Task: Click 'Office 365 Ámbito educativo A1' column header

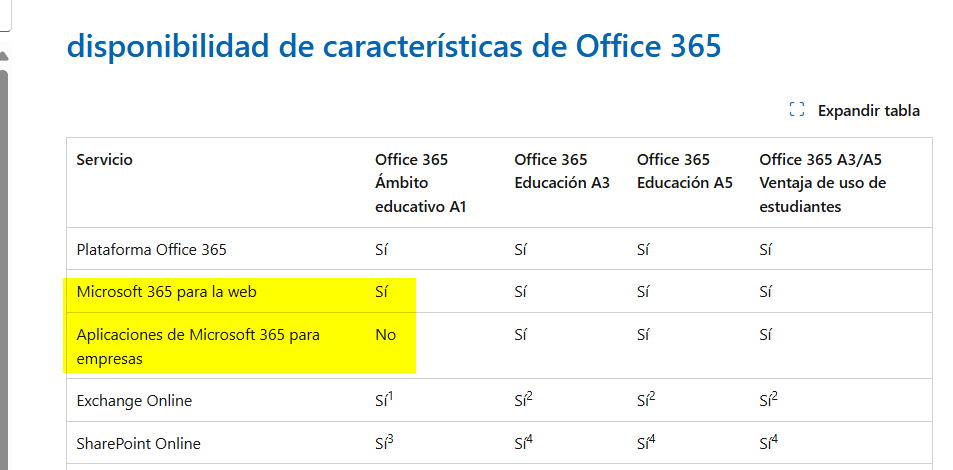Action: [420, 183]
